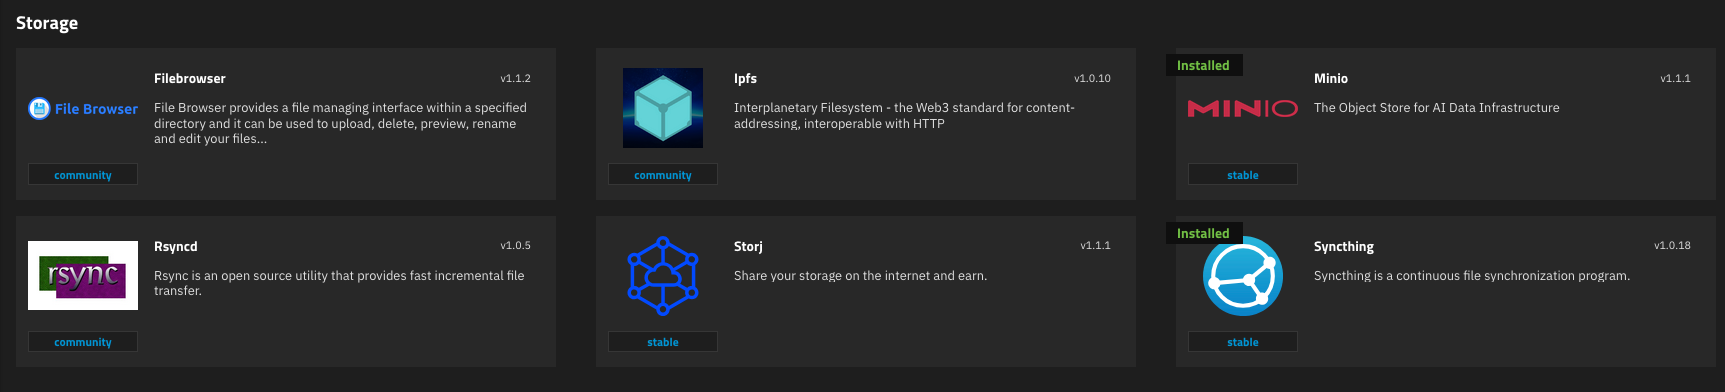Click the blue Storj hexagon icon
This screenshot has width=1725, height=392.
[663, 275]
